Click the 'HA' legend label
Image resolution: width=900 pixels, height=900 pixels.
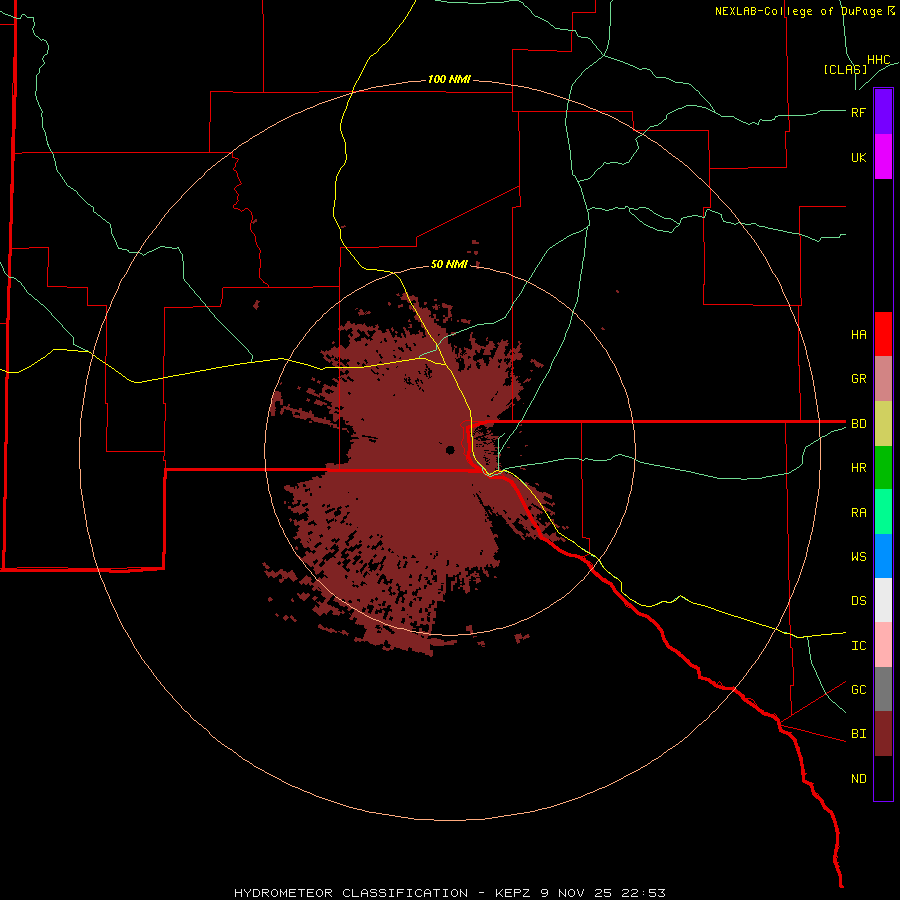(858, 334)
